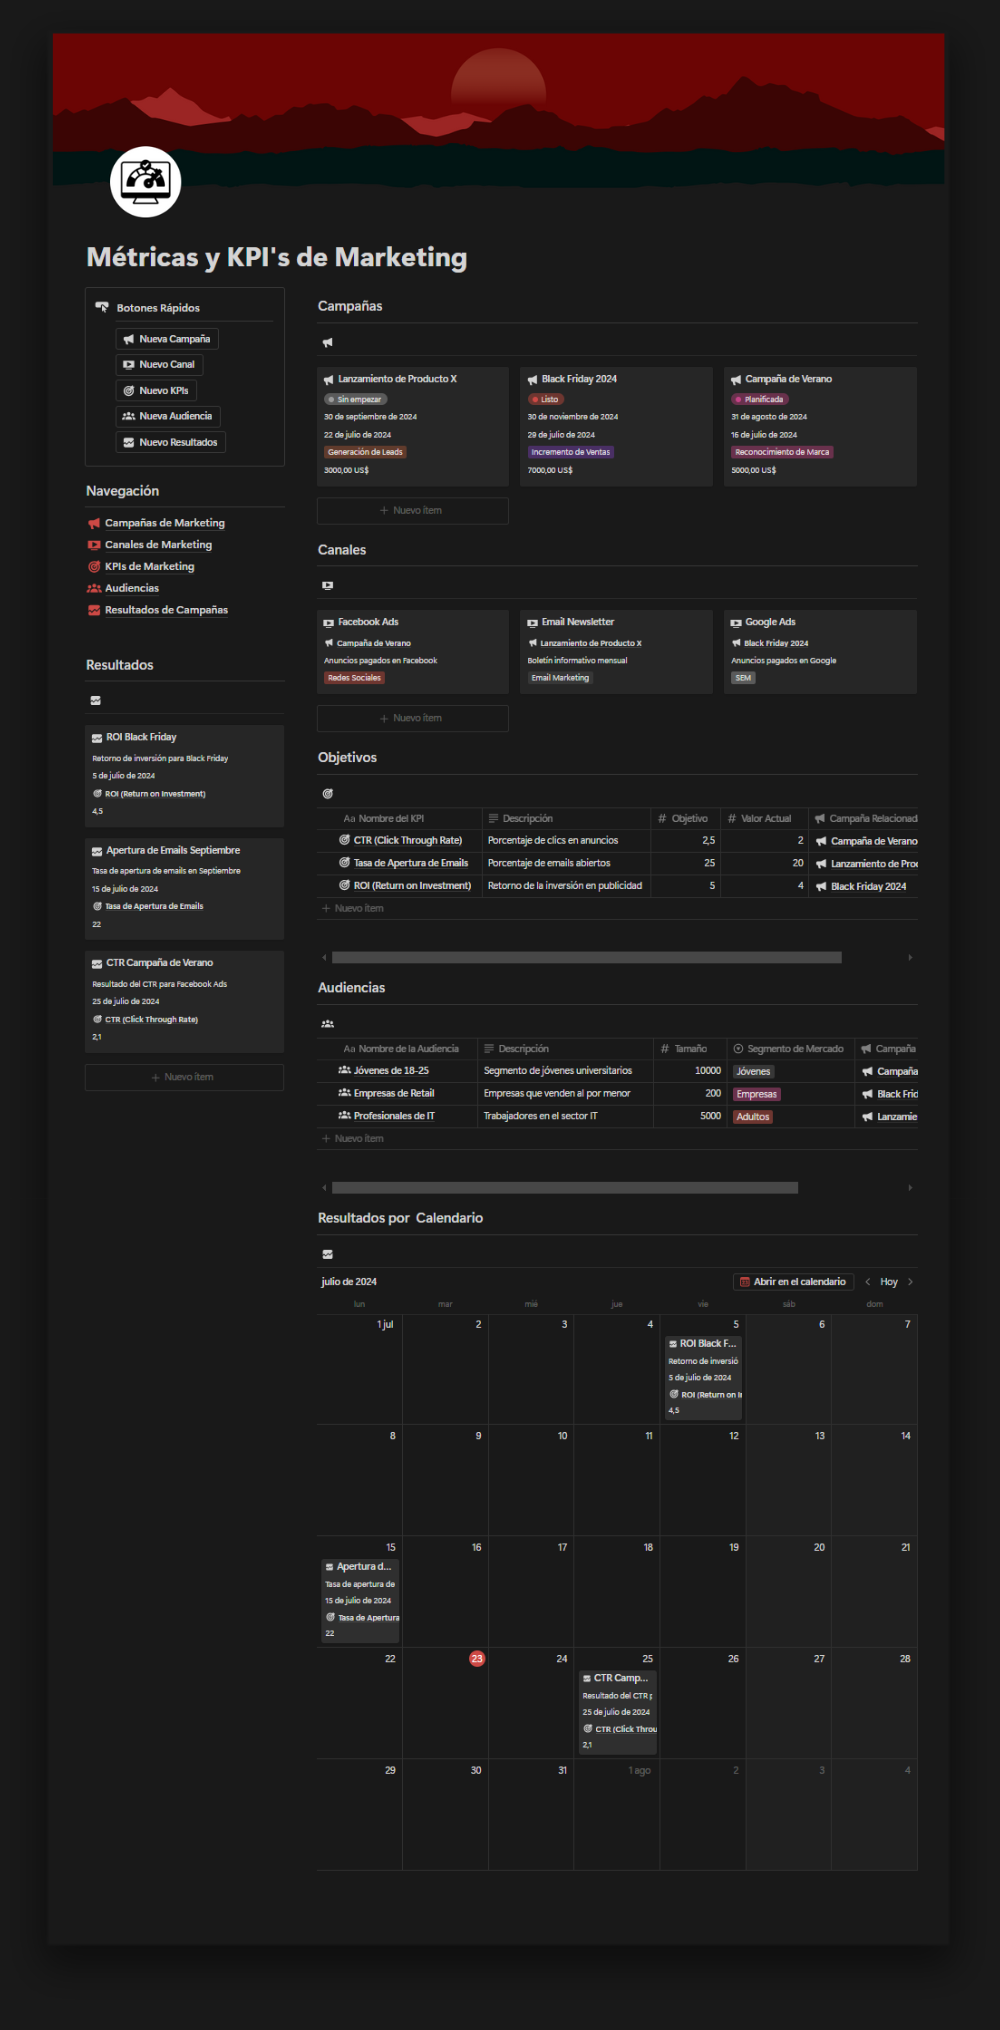1000x2030 pixels.
Task: Click Objetivo column header in Objetivos table
Action: pos(686,819)
